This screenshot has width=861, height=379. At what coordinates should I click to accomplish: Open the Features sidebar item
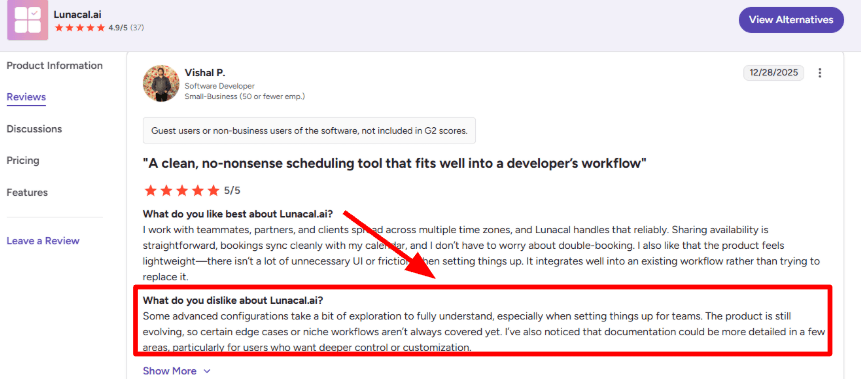27,193
